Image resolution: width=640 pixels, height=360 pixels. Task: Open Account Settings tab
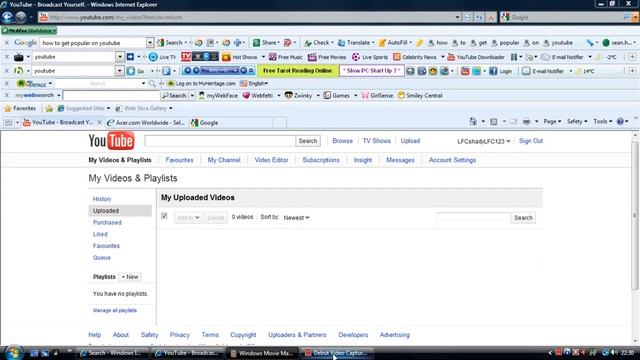click(452, 160)
